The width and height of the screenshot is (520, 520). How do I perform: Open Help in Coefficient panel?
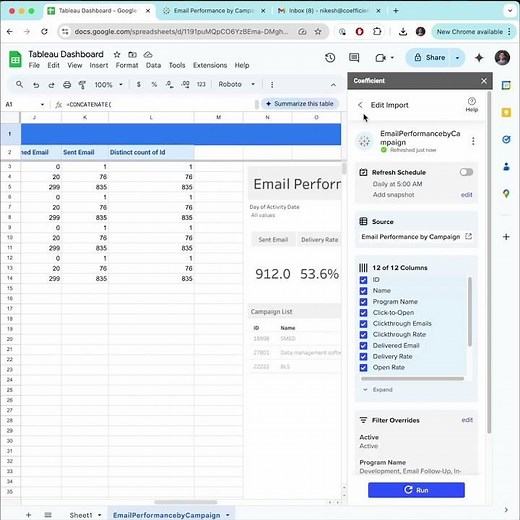(x=472, y=104)
